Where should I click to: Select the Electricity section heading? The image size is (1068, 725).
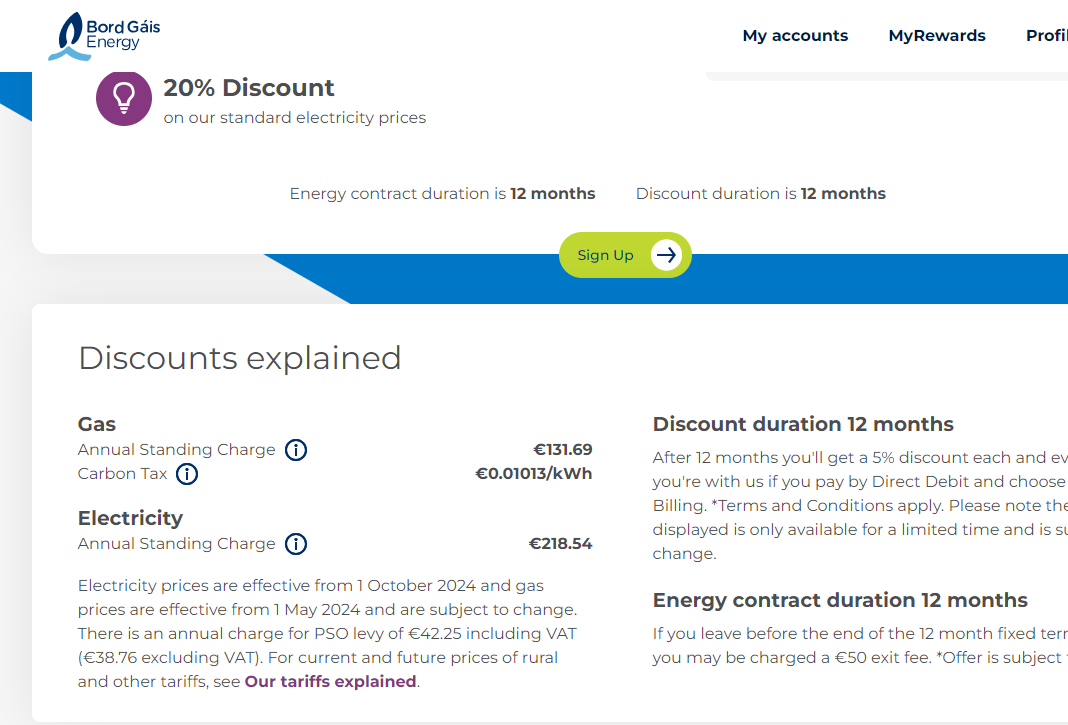pos(130,518)
